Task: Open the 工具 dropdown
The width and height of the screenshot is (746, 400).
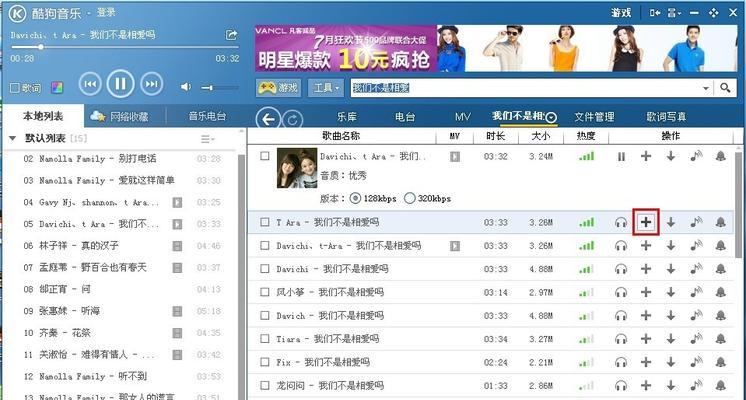Action: (x=326, y=88)
